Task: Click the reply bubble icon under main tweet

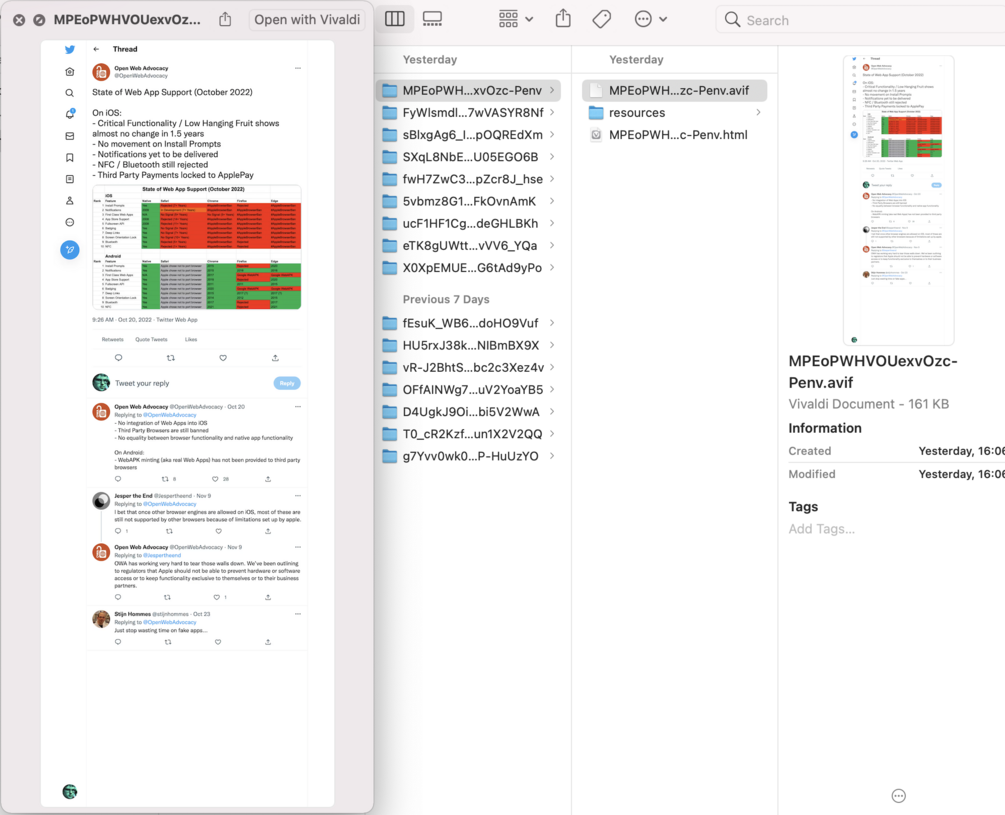Action: coord(119,358)
